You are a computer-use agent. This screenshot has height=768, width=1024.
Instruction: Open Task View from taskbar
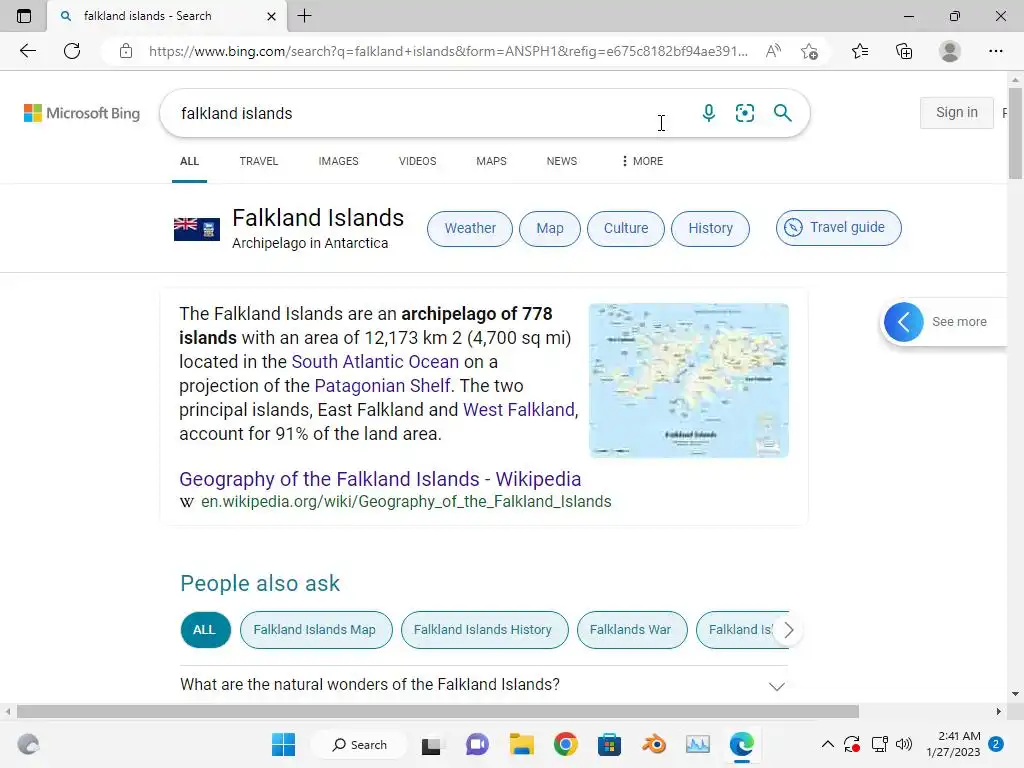431,745
